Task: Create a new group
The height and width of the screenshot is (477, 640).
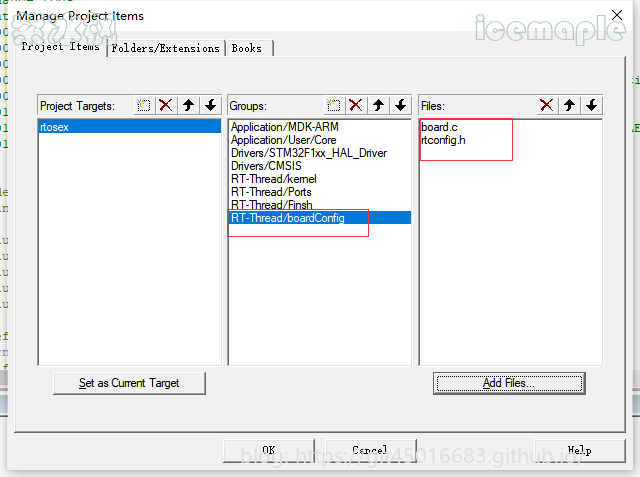Action: (334, 106)
